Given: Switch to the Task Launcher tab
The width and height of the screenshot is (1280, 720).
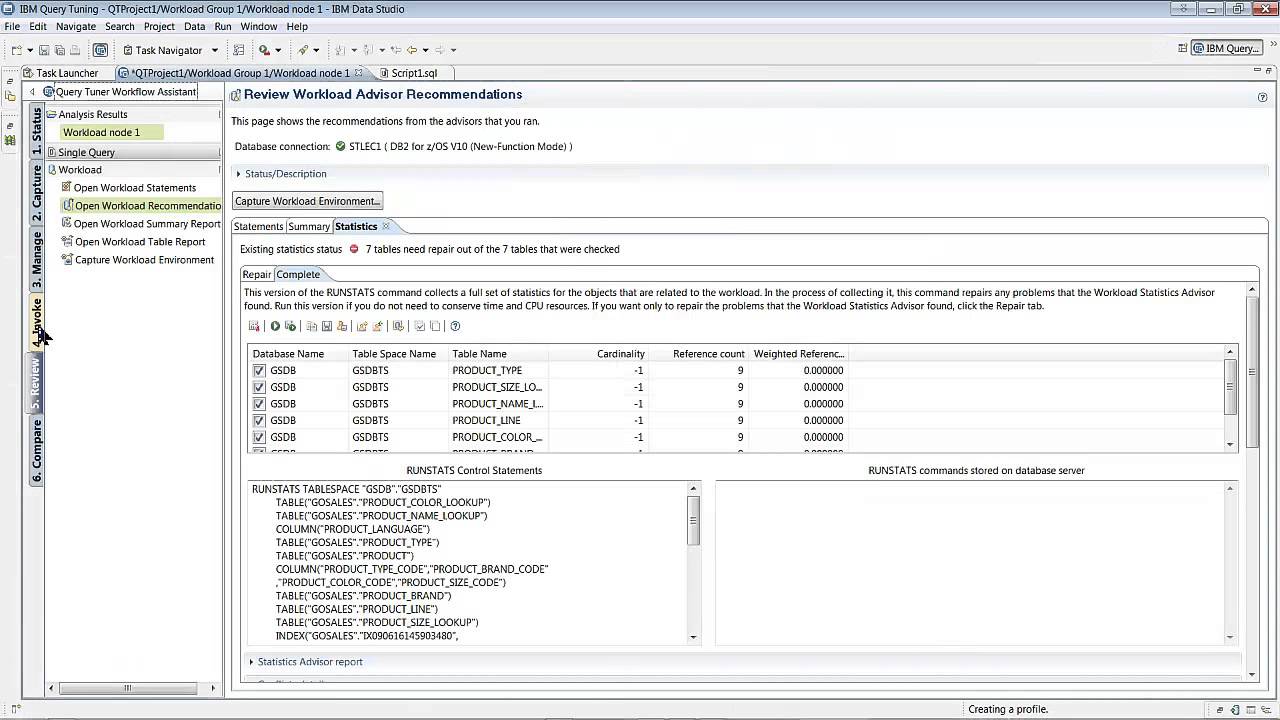Looking at the screenshot, I should (x=60, y=73).
